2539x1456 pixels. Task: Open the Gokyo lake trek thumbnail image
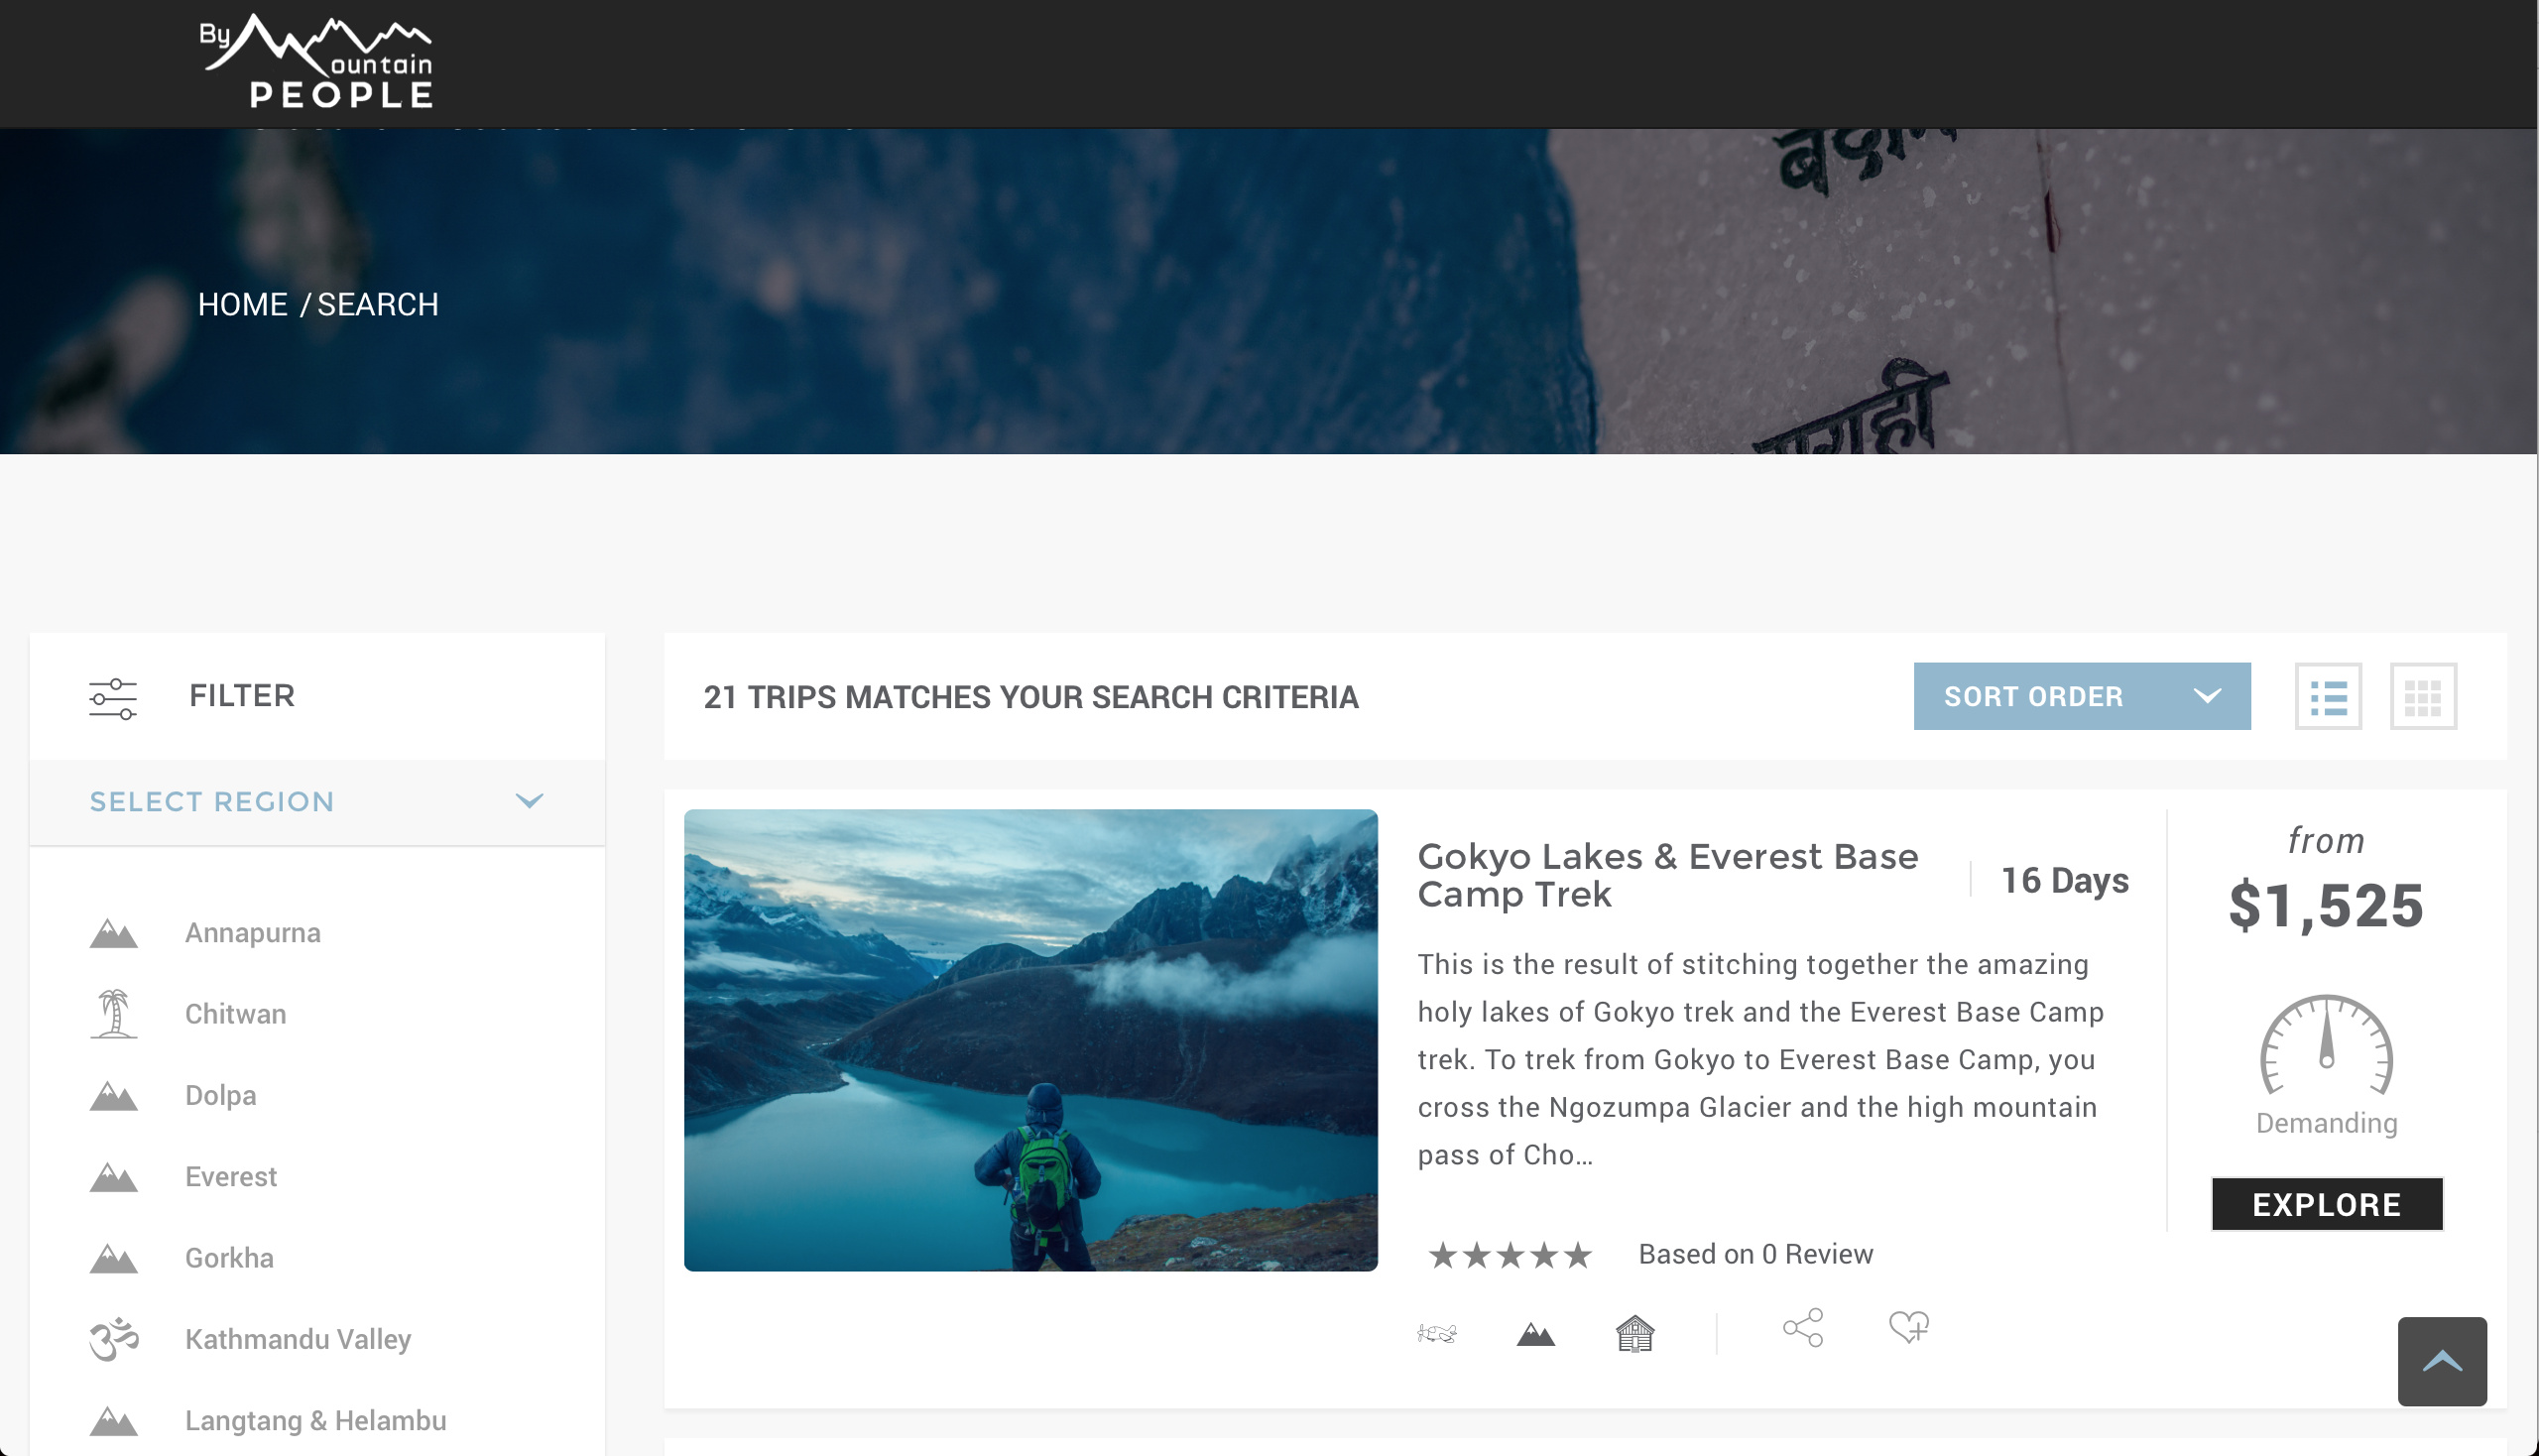(1031, 1040)
